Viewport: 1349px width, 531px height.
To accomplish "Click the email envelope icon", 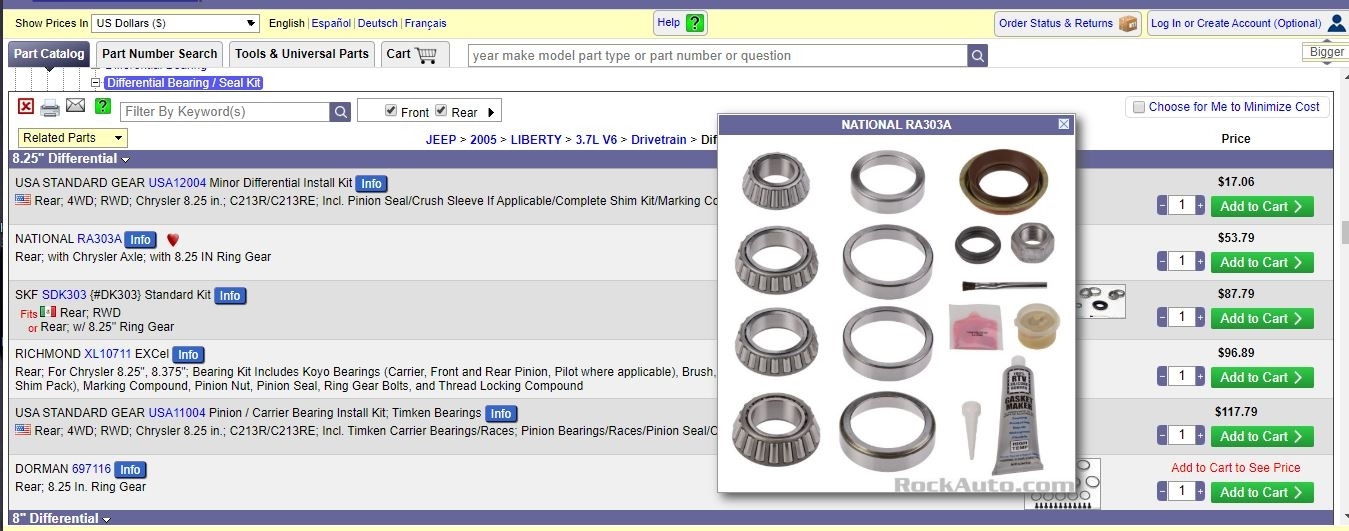I will click(76, 106).
